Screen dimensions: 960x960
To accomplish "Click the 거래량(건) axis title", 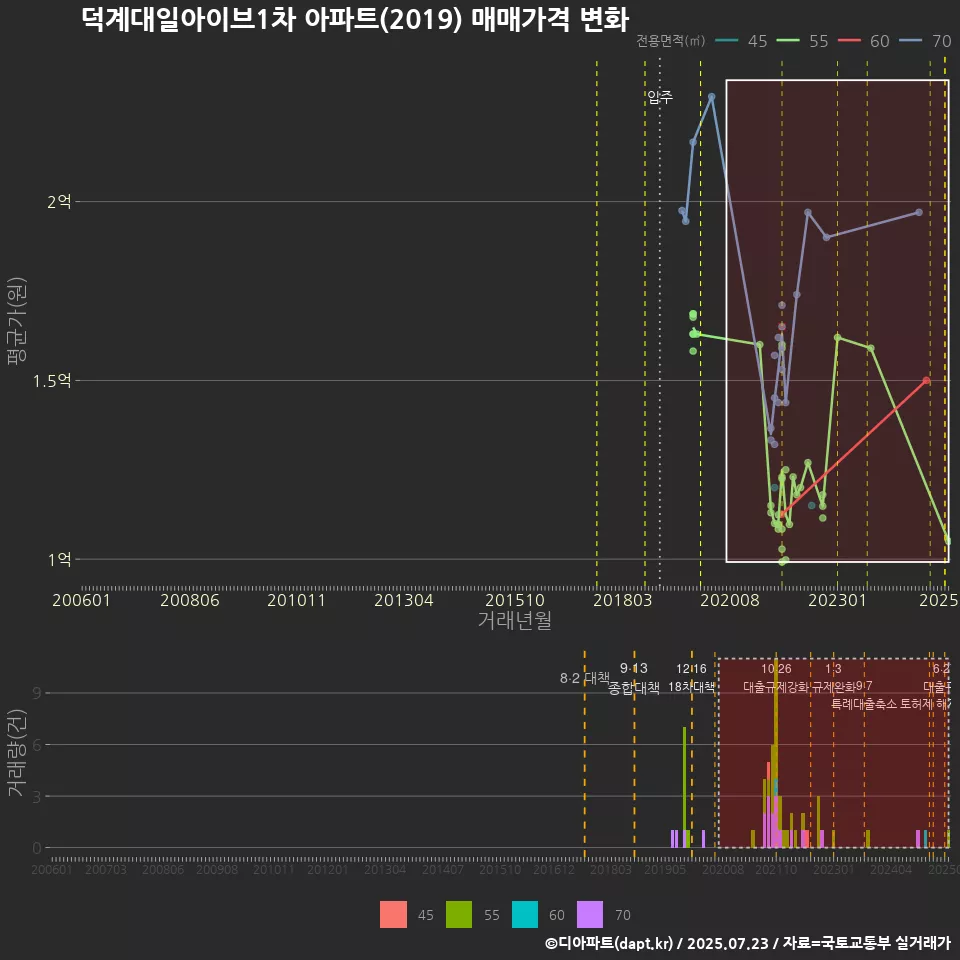I will (17, 752).
